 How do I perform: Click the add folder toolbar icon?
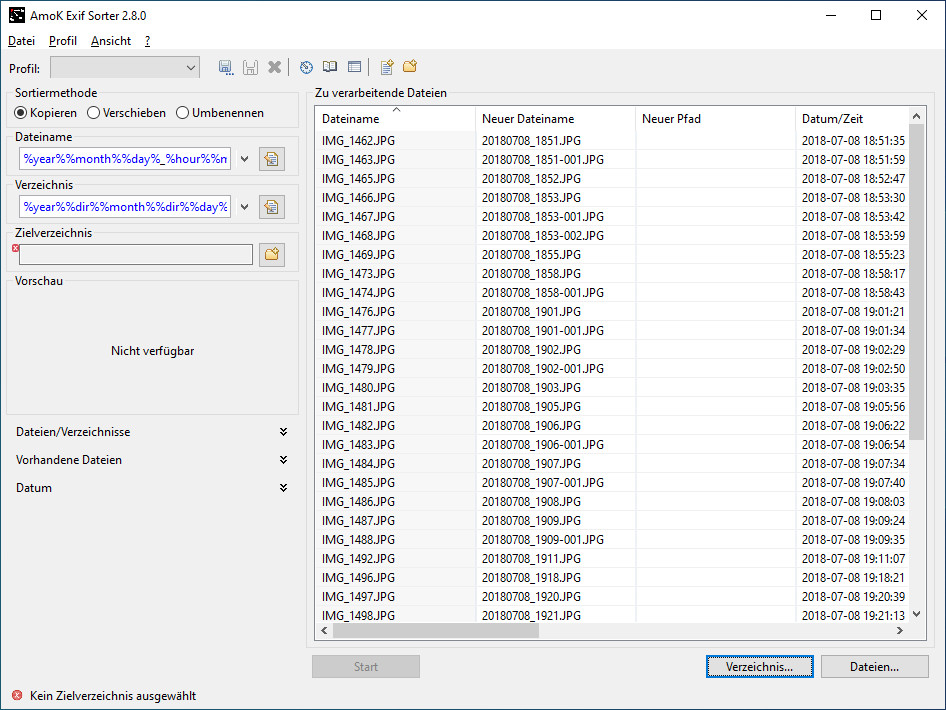click(410, 66)
